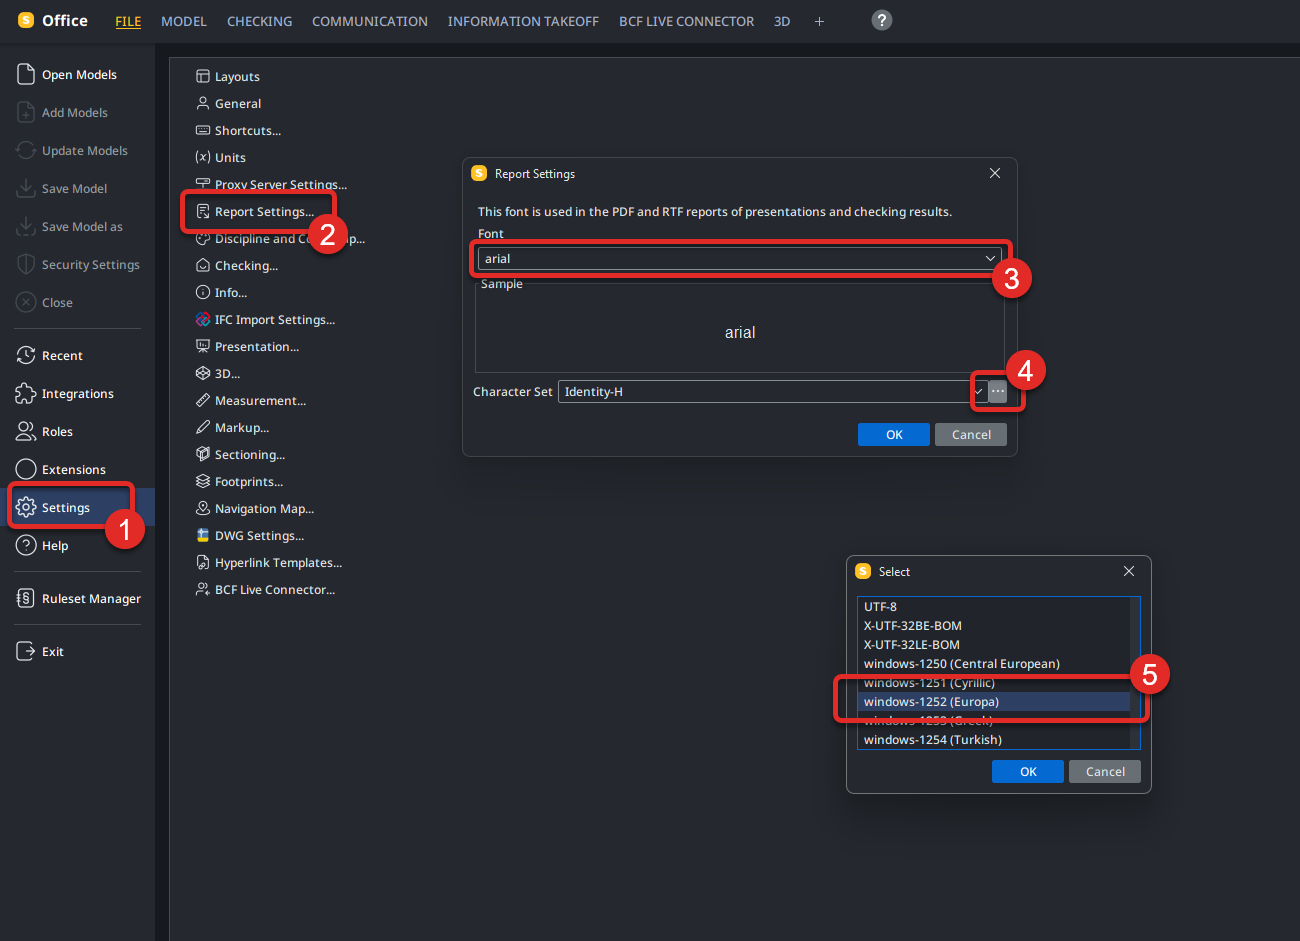The image size is (1300, 941).
Task: Click the Security Settings shield icon
Action: [26, 264]
